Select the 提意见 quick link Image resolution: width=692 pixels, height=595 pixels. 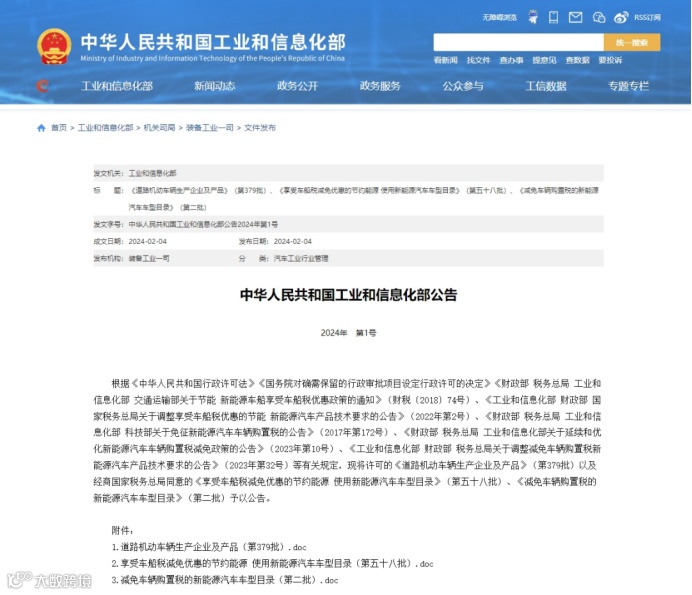point(544,60)
